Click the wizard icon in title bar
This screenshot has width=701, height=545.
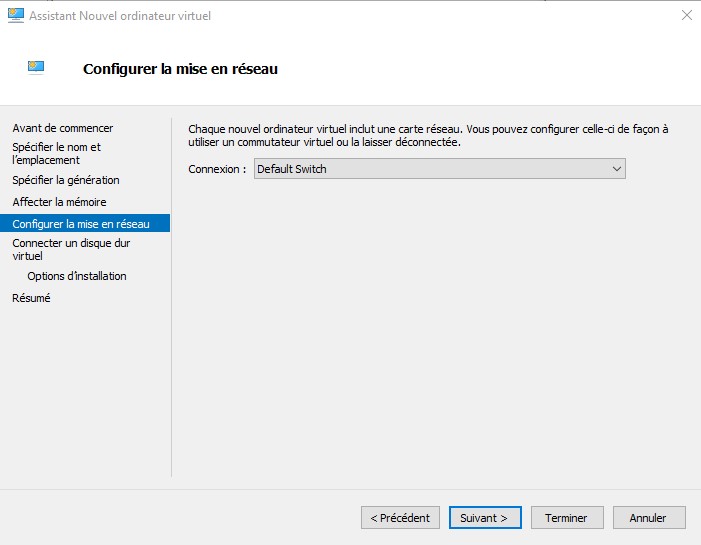(x=16, y=15)
